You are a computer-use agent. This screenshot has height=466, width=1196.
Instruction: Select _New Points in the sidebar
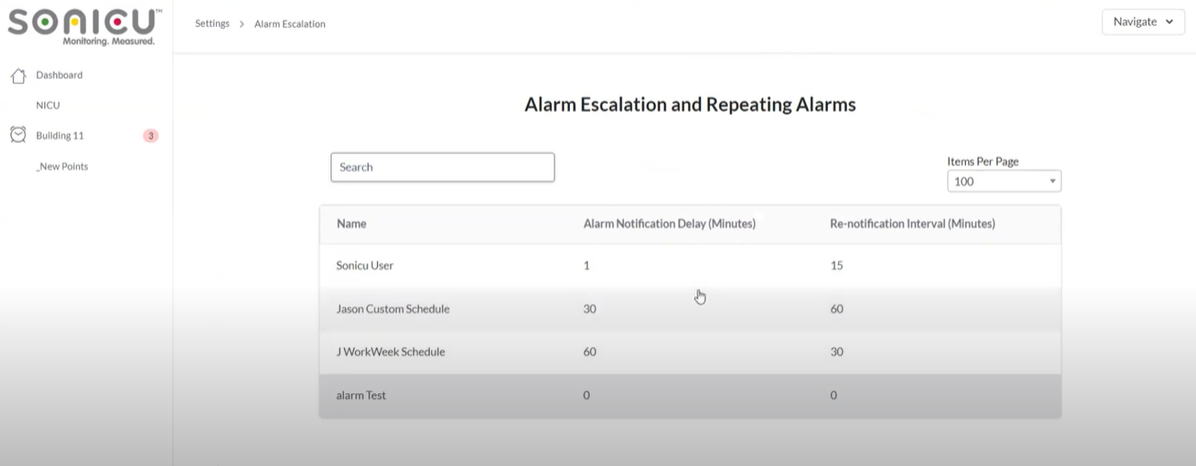point(62,166)
